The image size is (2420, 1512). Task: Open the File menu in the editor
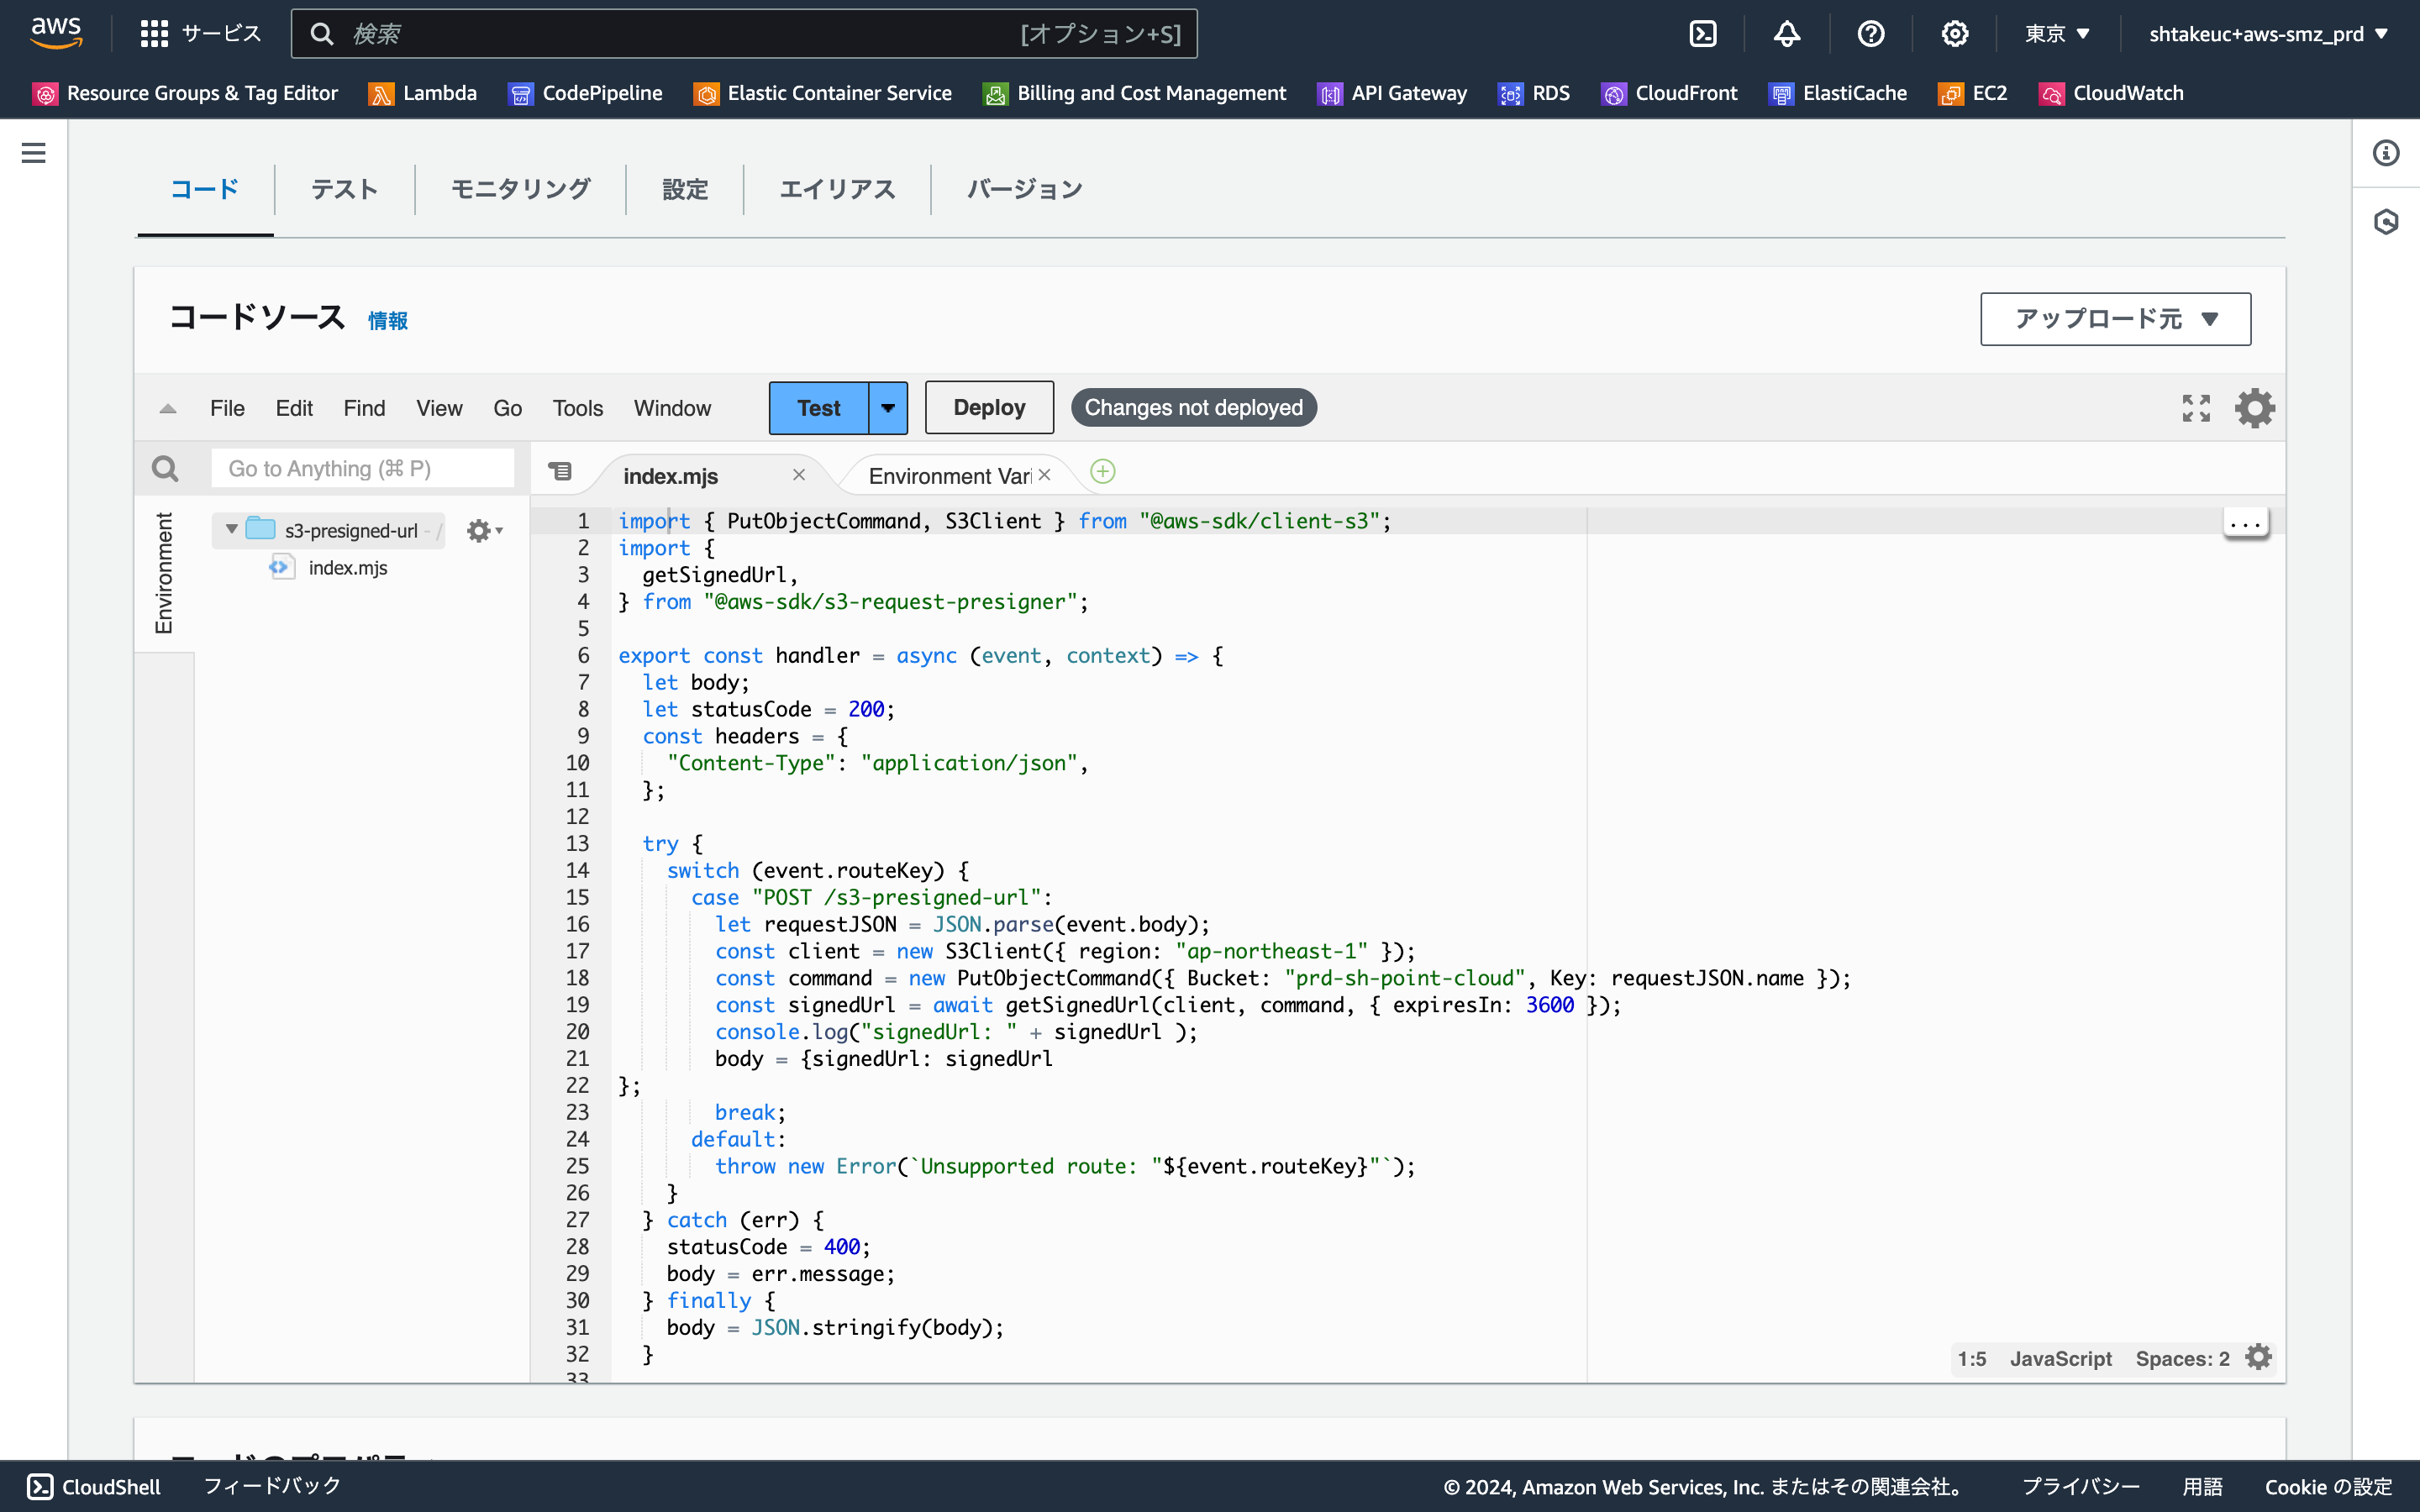coord(227,407)
